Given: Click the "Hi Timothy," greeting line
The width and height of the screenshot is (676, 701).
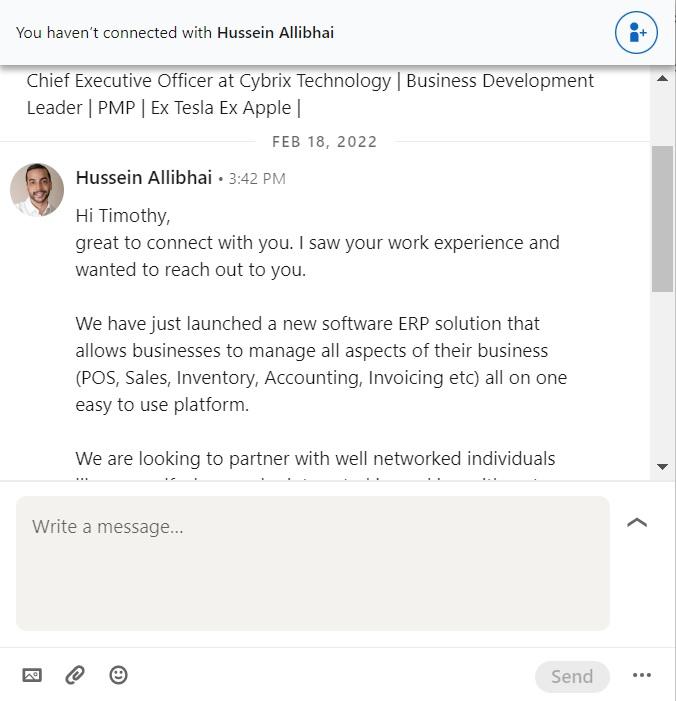Looking at the screenshot, I should tap(123, 216).
